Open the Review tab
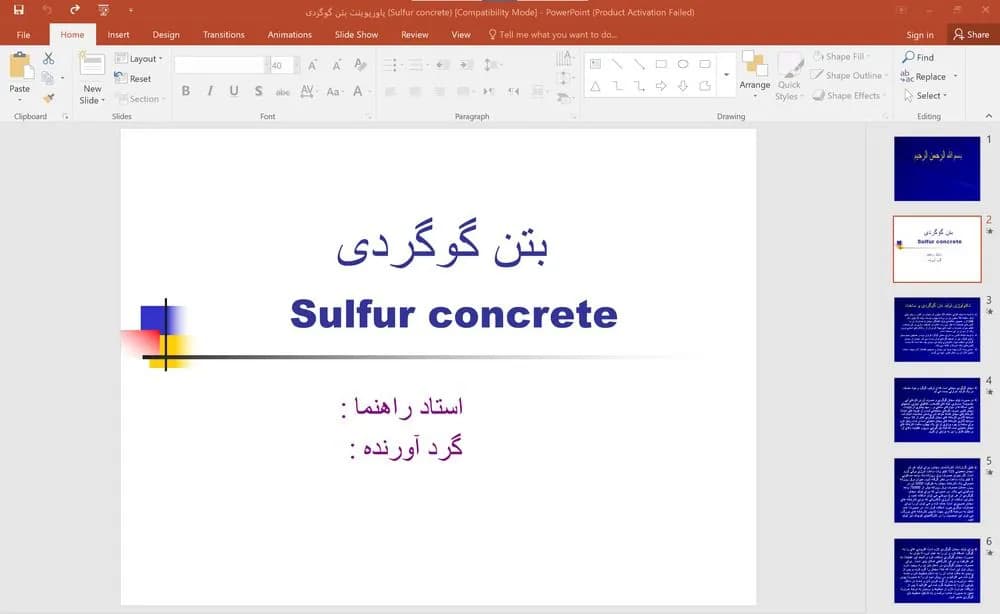Image resolution: width=1000 pixels, height=614 pixels. (x=415, y=35)
